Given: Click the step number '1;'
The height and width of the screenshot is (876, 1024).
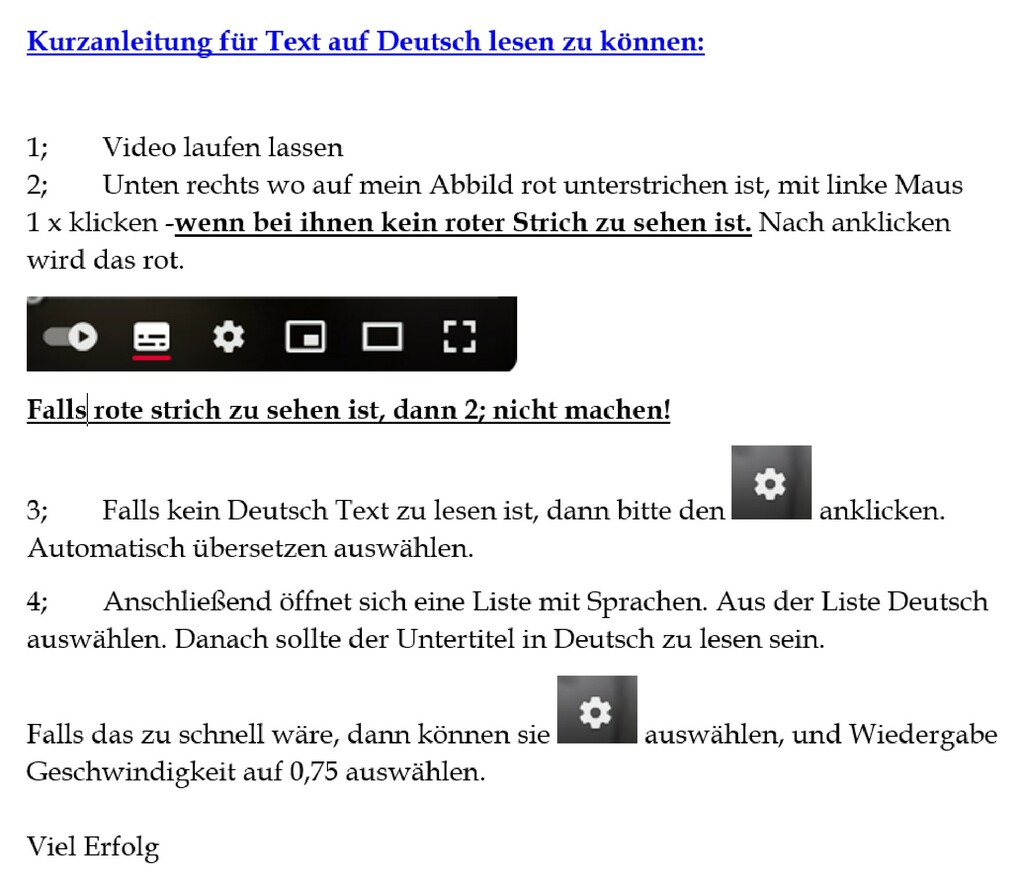Looking at the screenshot, I should 37,148.
